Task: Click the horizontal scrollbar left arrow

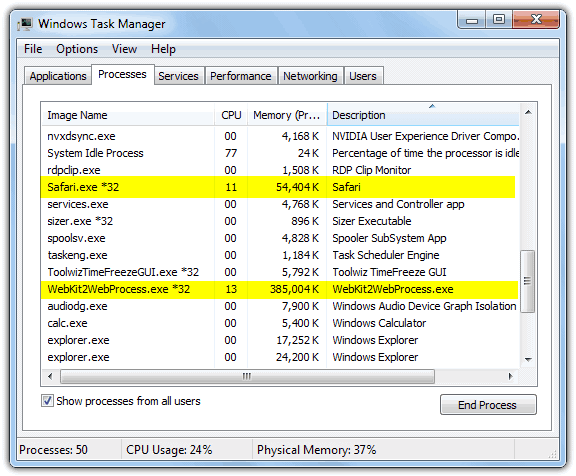Action: click(x=50, y=376)
